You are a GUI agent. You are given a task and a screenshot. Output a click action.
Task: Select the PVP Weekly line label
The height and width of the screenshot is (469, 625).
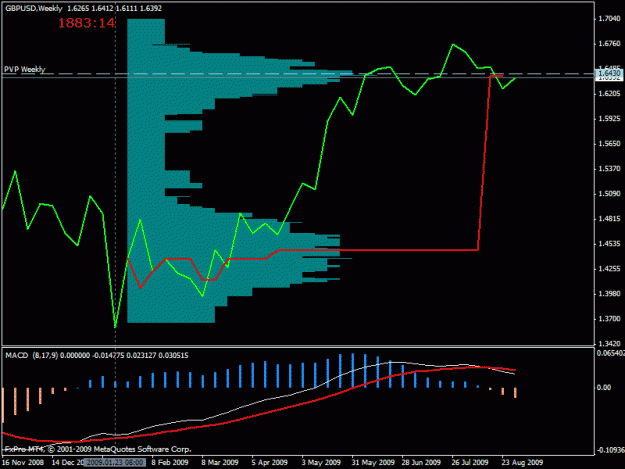coord(25,69)
